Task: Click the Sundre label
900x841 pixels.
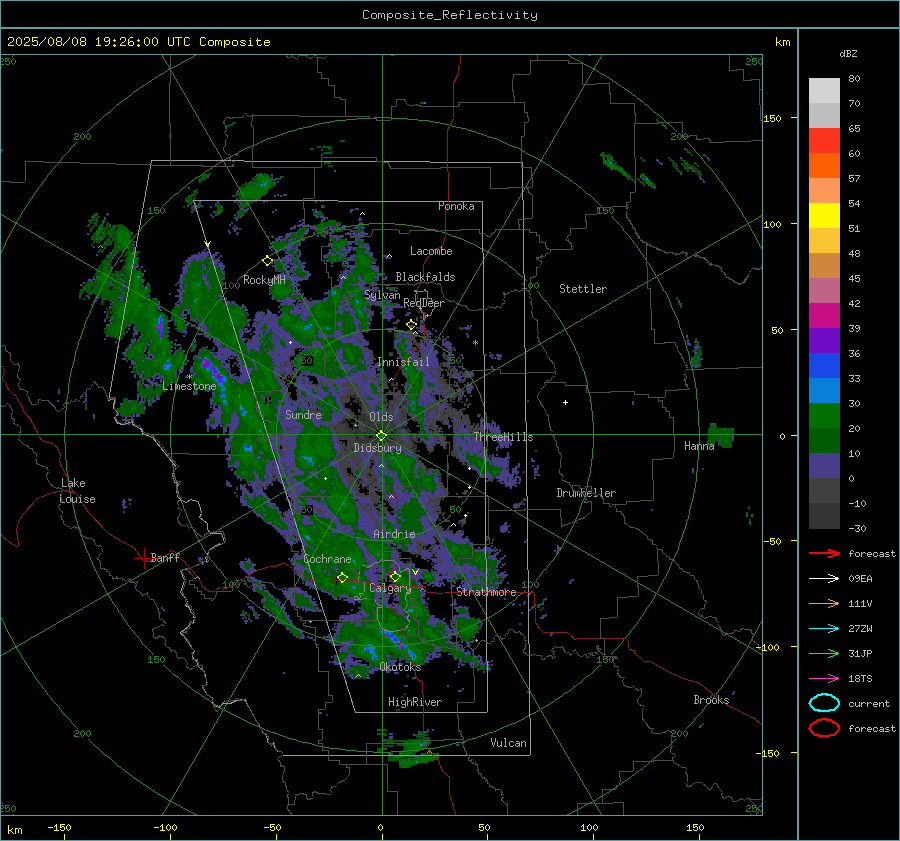Action: (x=303, y=414)
